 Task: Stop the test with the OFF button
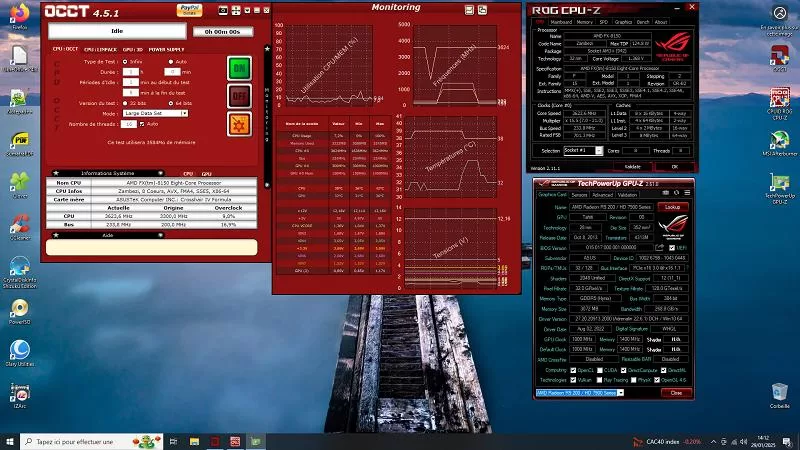click(x=239, y=96)
